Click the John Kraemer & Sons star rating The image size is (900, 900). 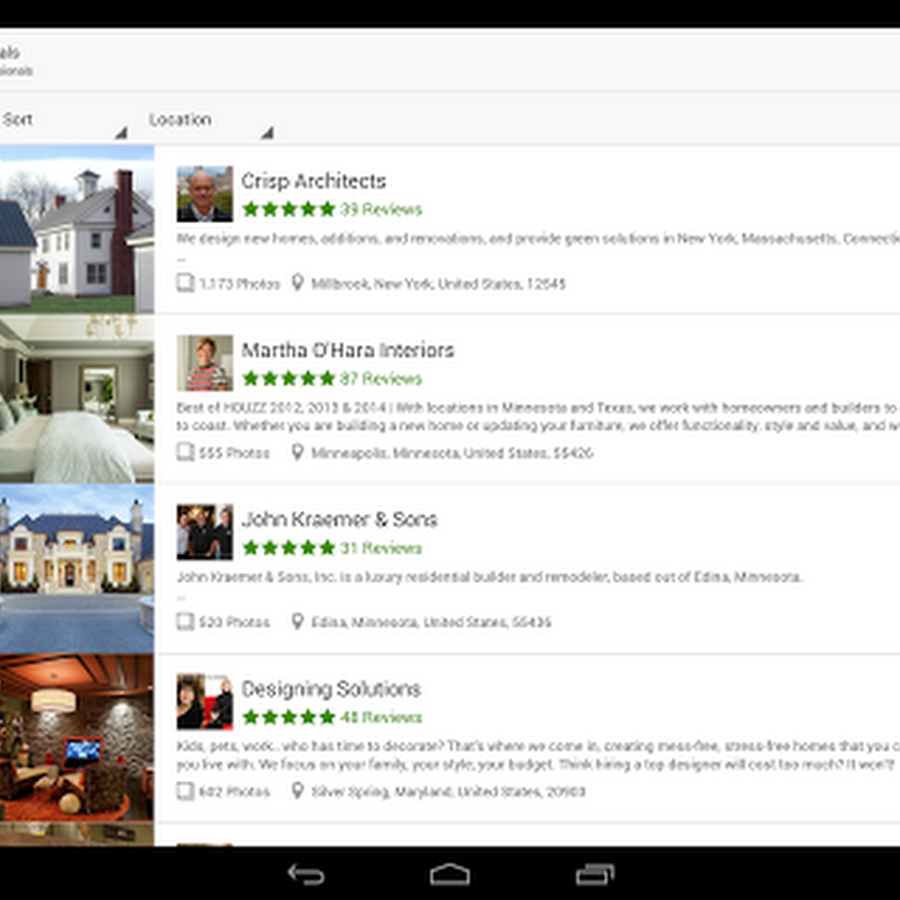pos(289,548)
